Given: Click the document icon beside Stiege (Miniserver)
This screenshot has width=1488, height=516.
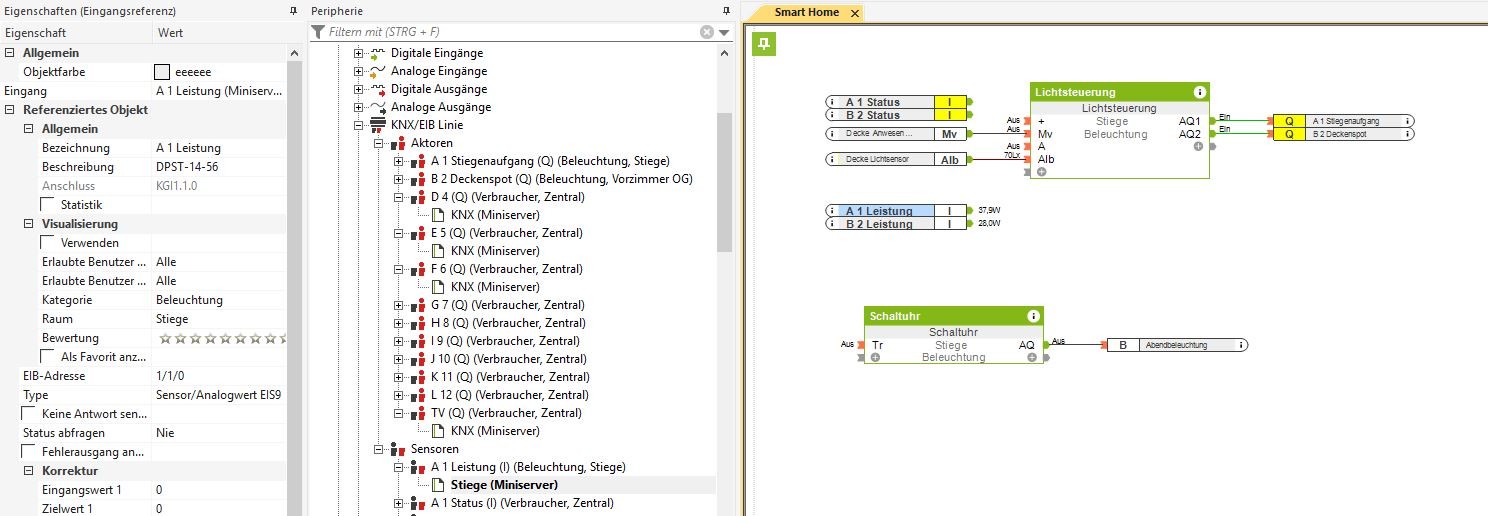Looking at the screenshot, I should [x=438, y=485].
